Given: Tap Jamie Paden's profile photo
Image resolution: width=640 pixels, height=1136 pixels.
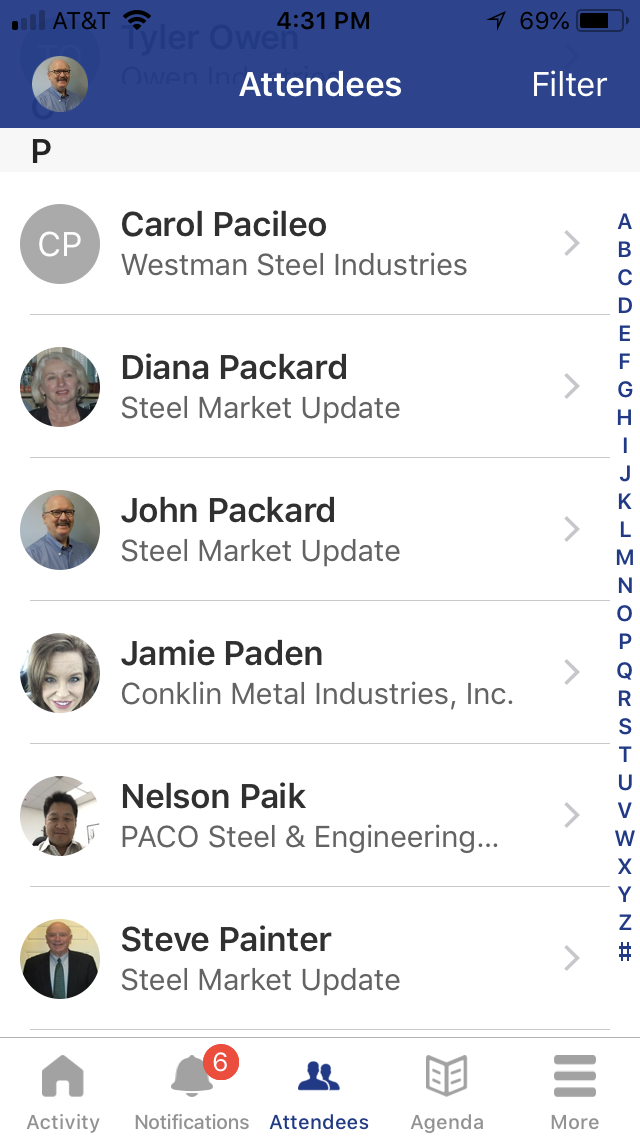Looking at the screenshot, I should tap(60, 673).
